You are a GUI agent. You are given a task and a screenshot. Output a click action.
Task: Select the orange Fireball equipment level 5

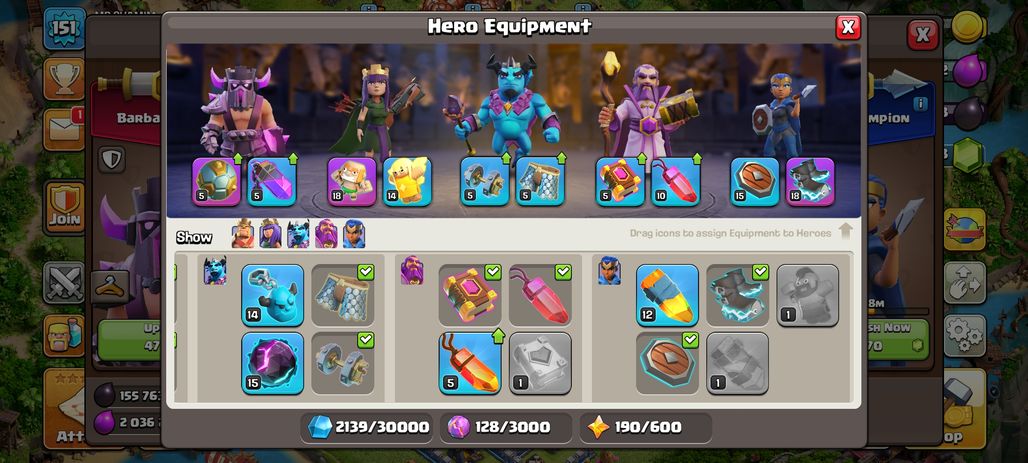point(469,363)
